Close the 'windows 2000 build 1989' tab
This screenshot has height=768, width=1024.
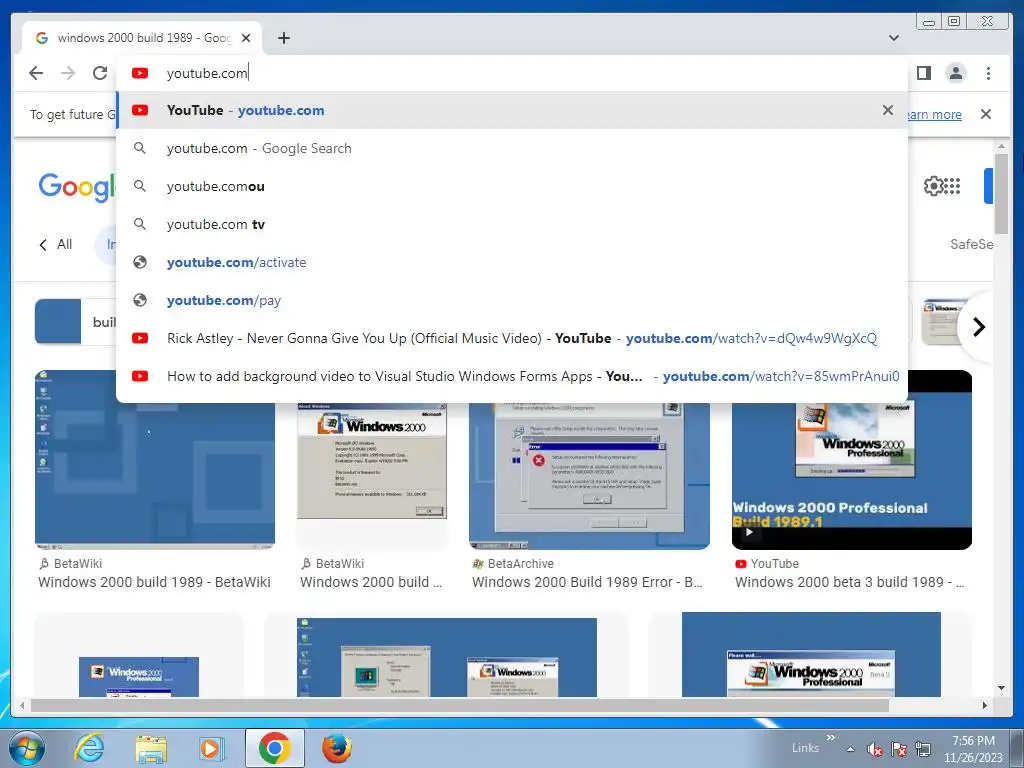[246, 38]
